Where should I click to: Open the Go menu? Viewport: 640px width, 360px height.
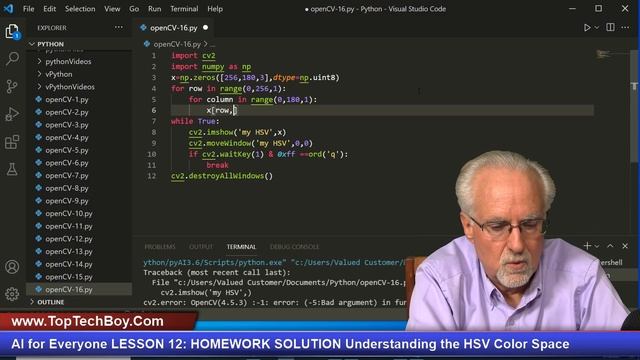coord(134,9)
